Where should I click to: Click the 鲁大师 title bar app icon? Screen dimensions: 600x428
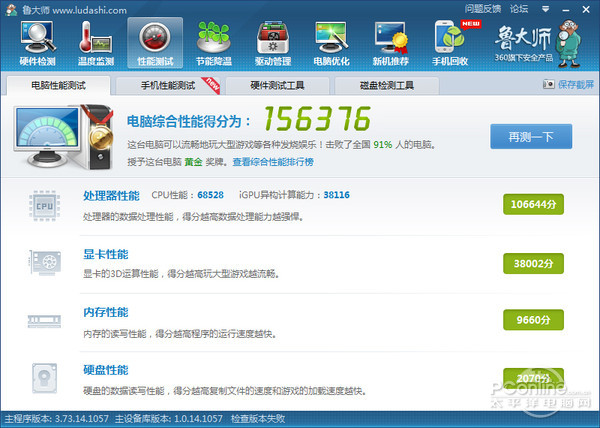(x=11, y=10)
